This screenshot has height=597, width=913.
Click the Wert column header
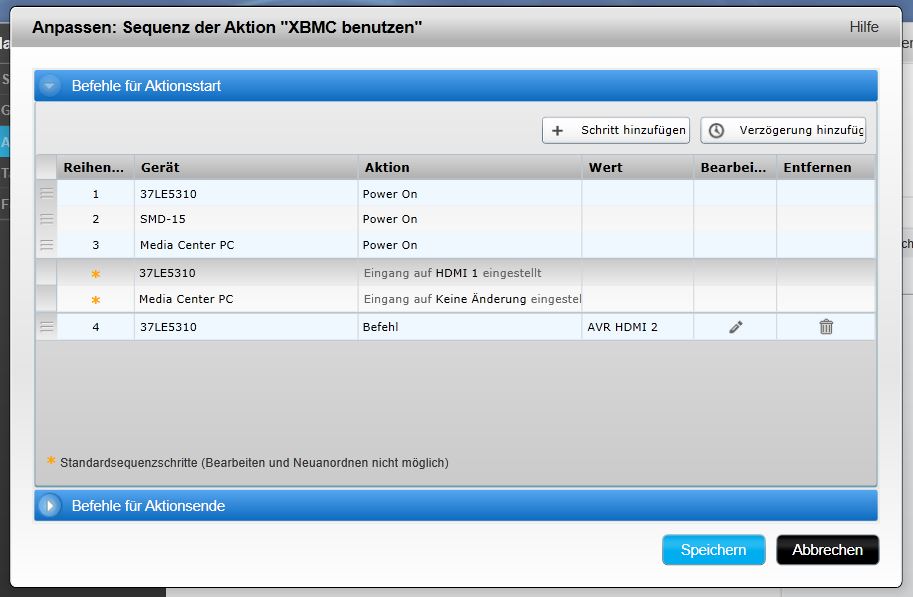[x=637, y=168]
